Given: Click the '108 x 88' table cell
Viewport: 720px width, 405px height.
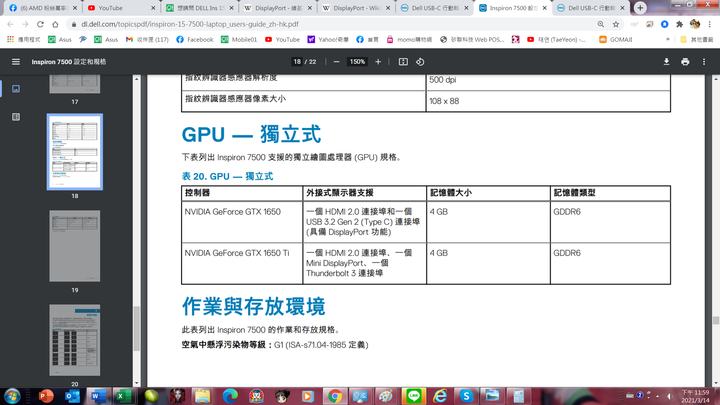Looking at the screenshot, I should click(x=548, y=101).
